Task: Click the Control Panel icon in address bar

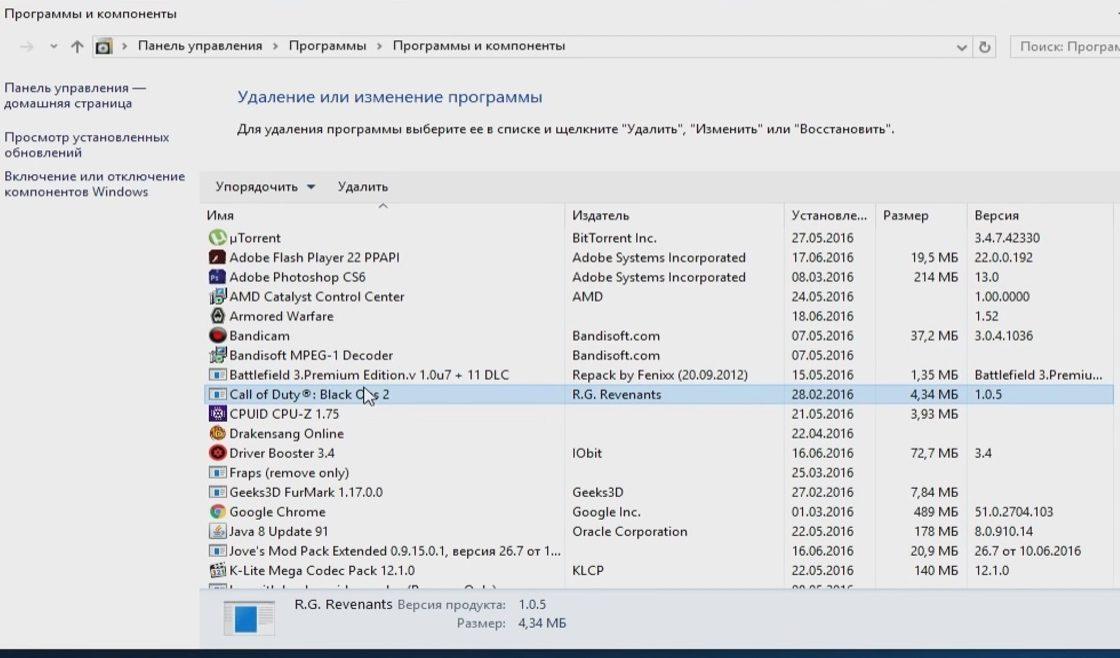Action: point(104,46)
